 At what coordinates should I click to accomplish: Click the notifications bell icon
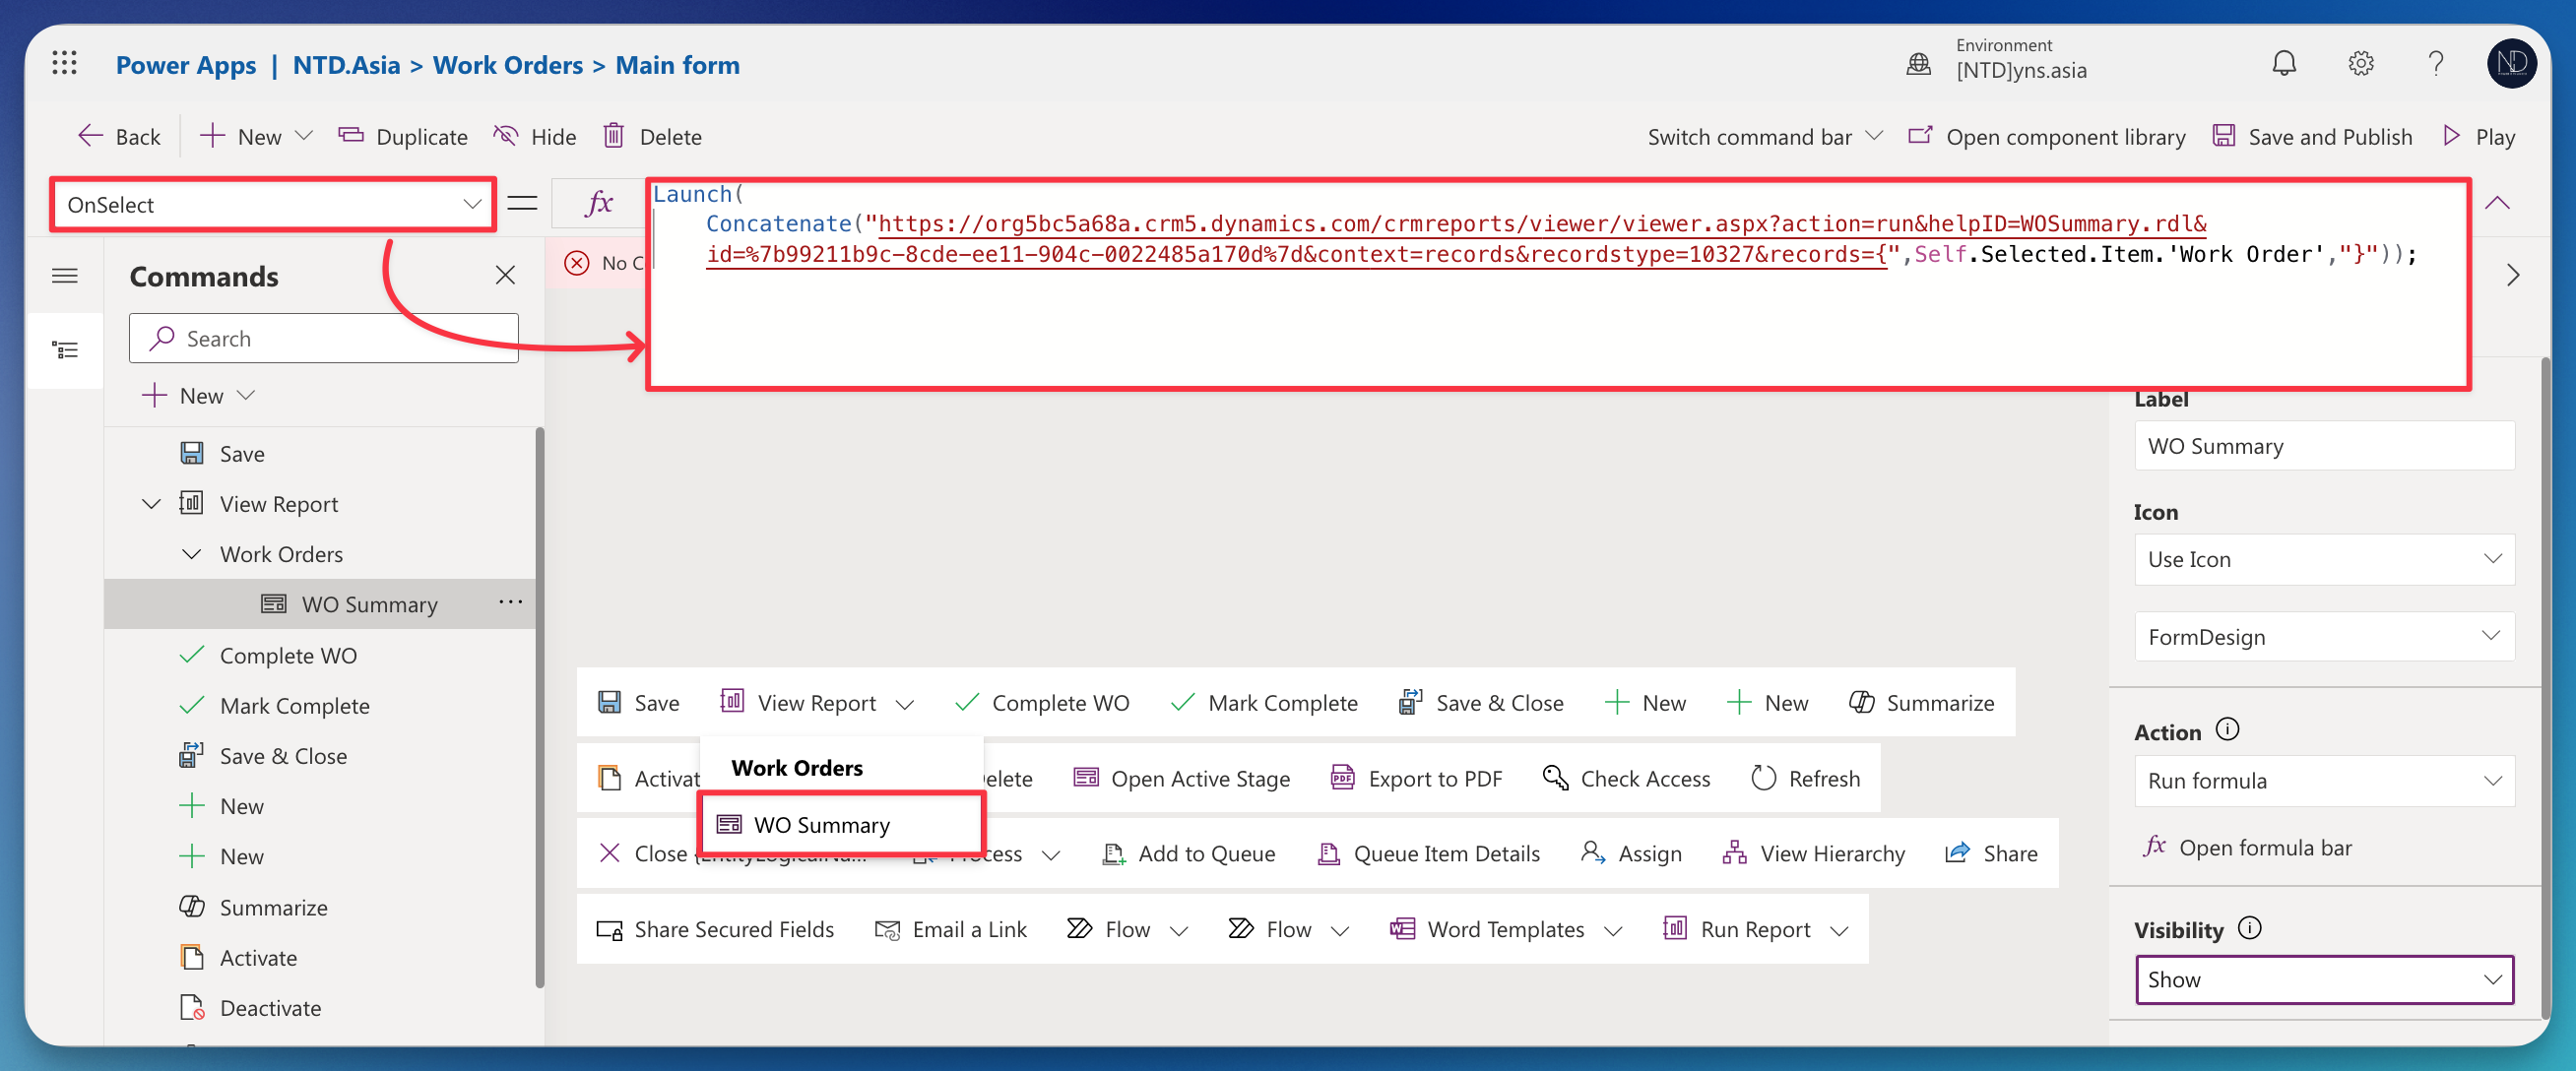click(2284, 64)
